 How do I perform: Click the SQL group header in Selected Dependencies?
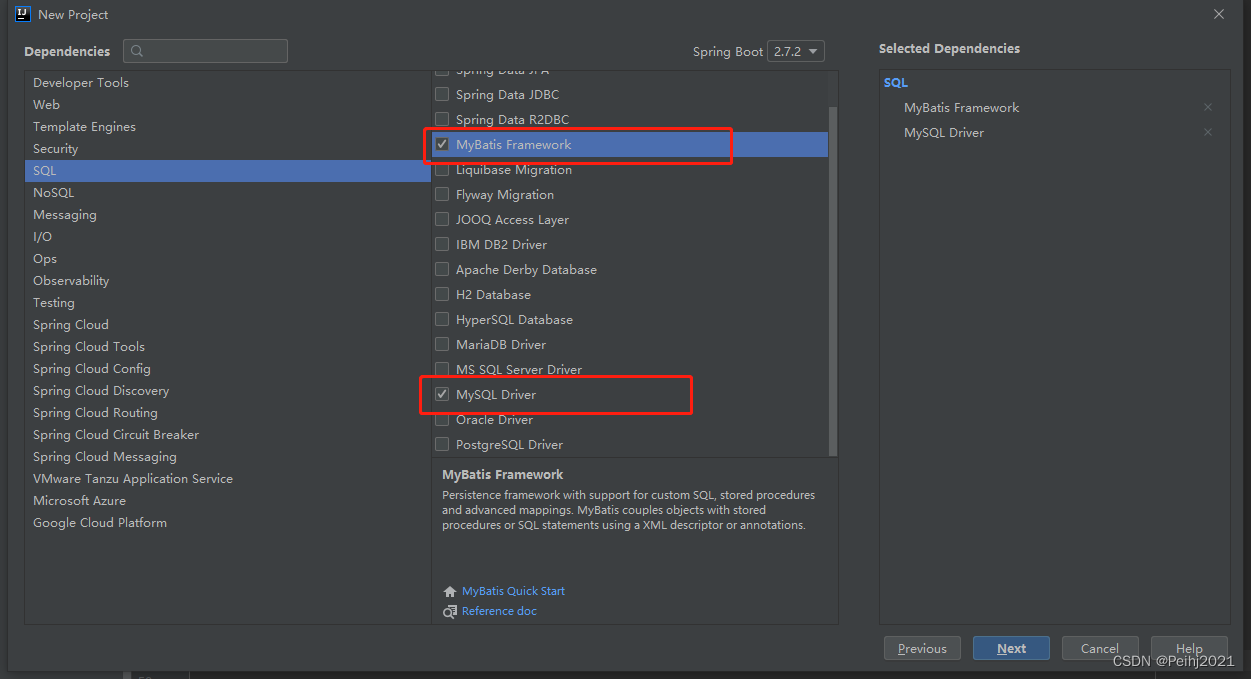896,83
